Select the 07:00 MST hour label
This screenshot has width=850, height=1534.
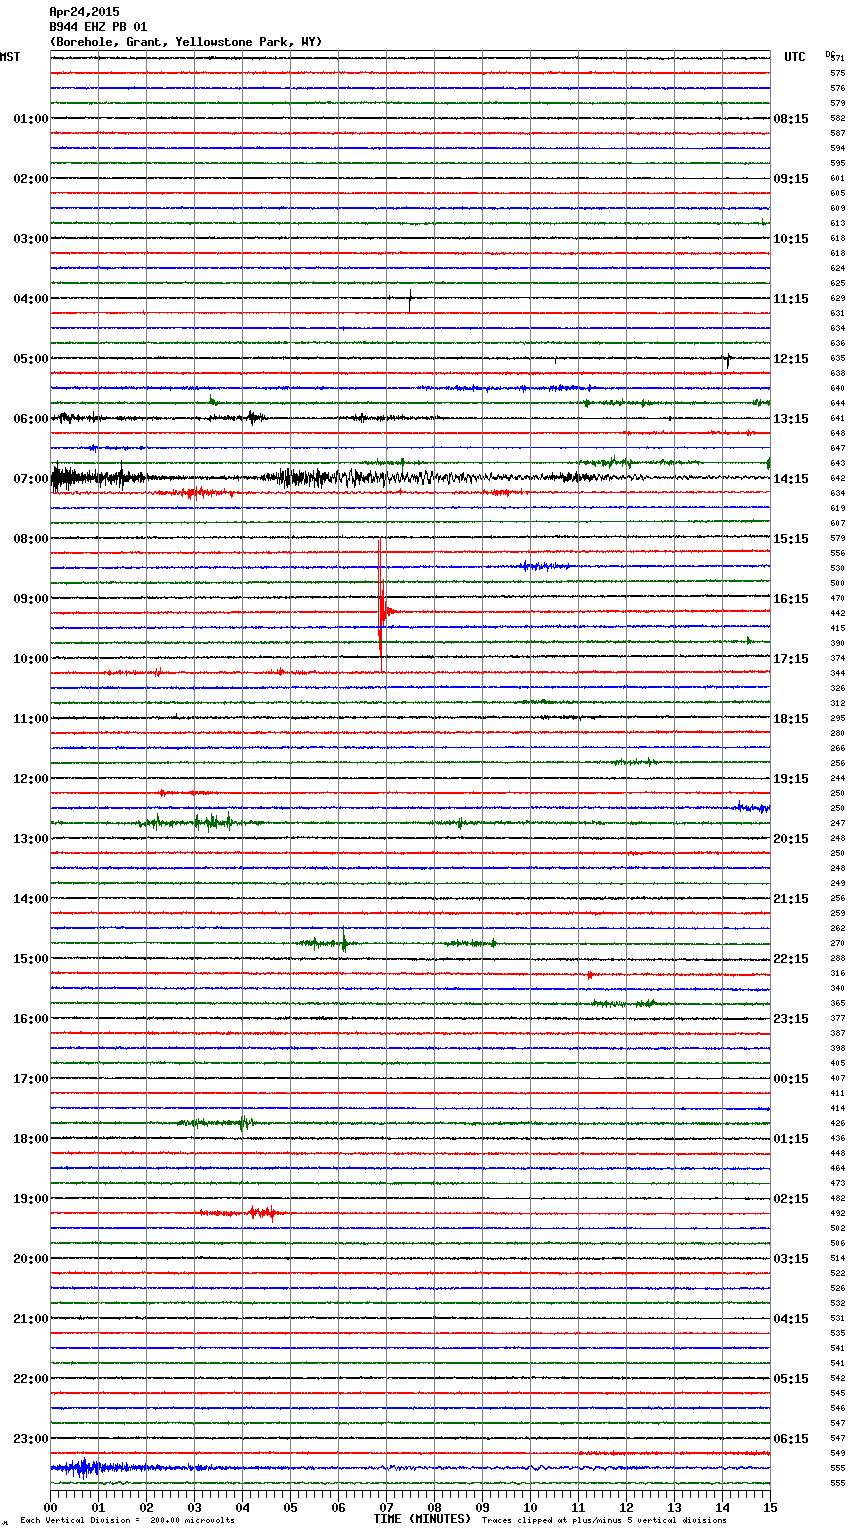coord(30,479)
